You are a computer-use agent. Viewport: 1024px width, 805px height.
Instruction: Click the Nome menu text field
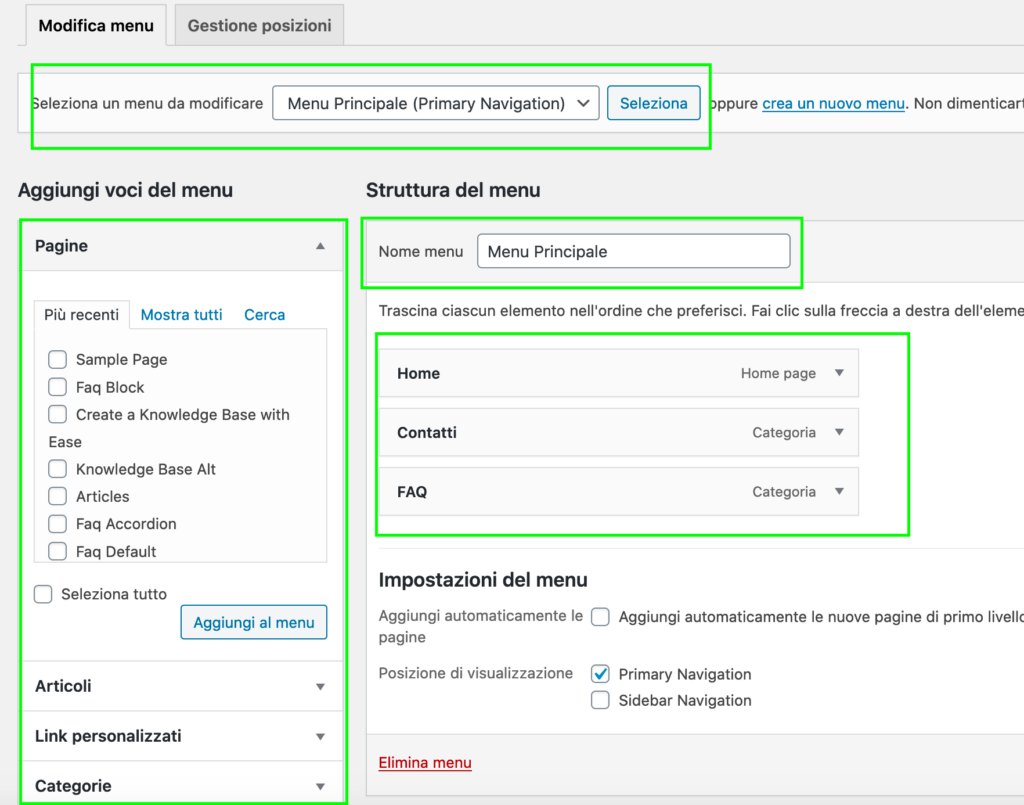click(633, 252)
